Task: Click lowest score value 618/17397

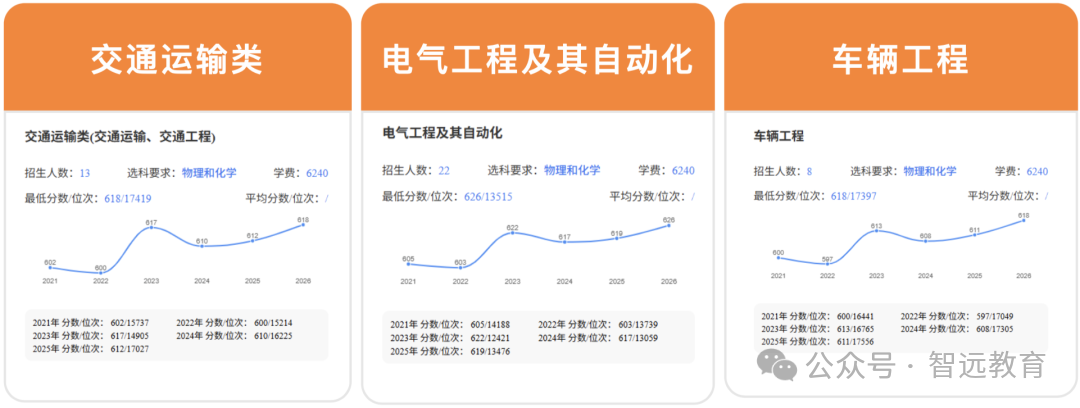Action: pos(854,196)
